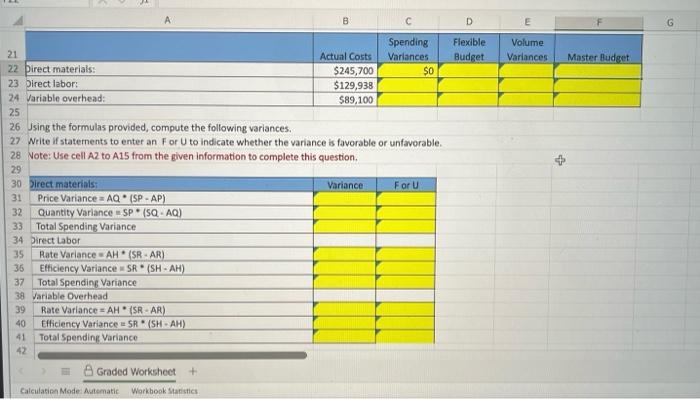Screen dimensions: 700x399
Task: Click row 40 Efficiency Variance value cell
Action: point(344,323)
